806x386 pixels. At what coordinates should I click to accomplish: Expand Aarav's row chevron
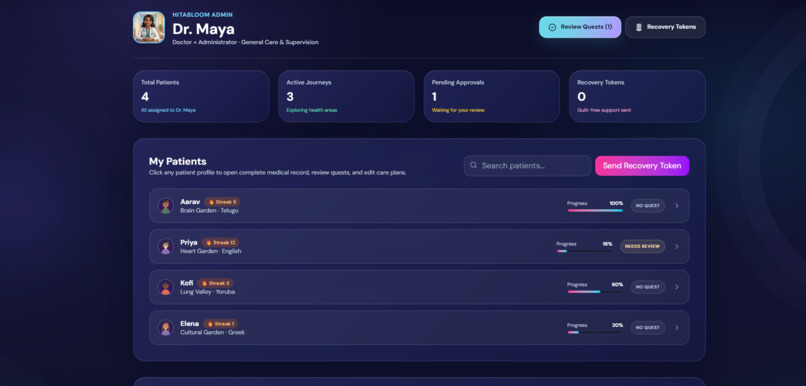676,206
